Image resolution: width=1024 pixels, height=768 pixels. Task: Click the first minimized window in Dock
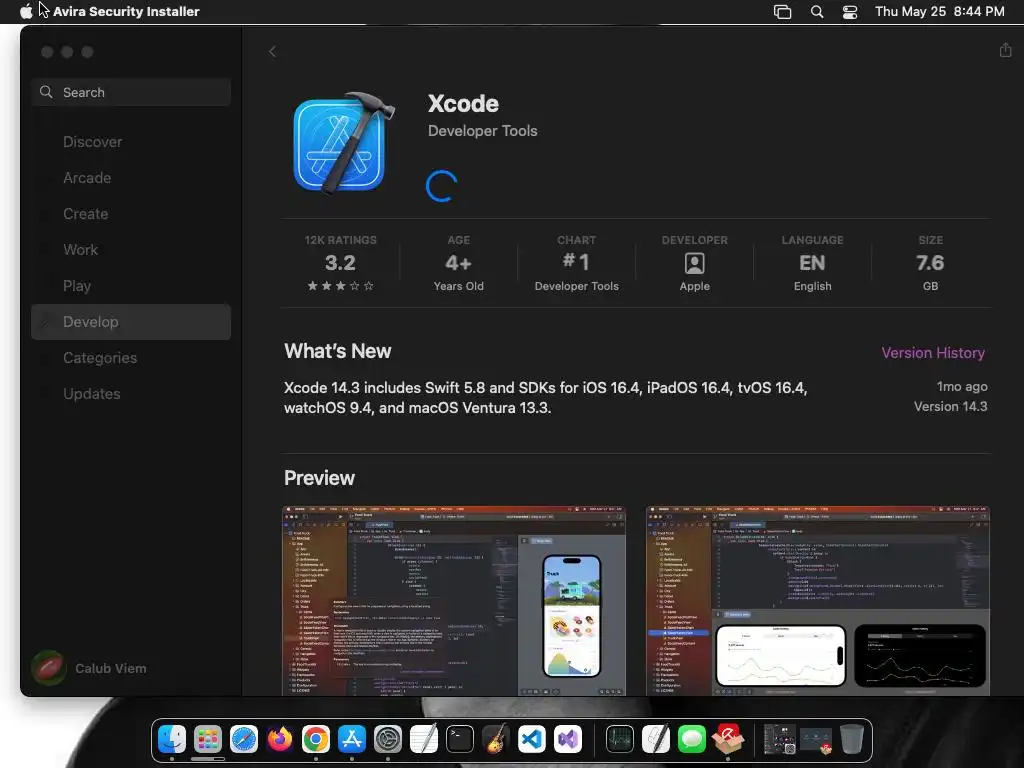coord(779,739)
